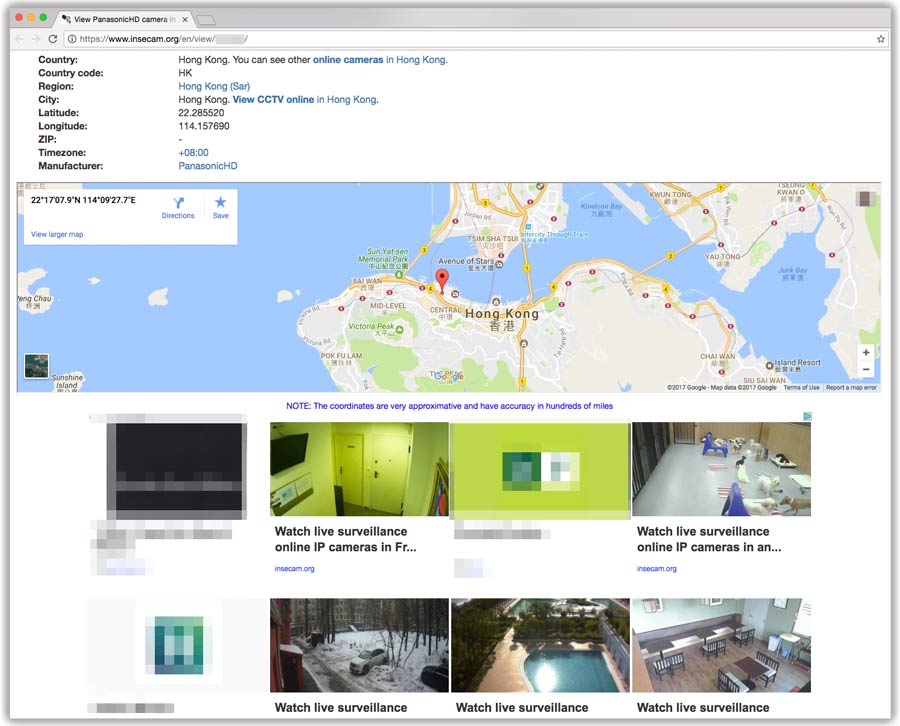
Task: Open the swimming pool camera thumbnail
Action: click(540, 645)
